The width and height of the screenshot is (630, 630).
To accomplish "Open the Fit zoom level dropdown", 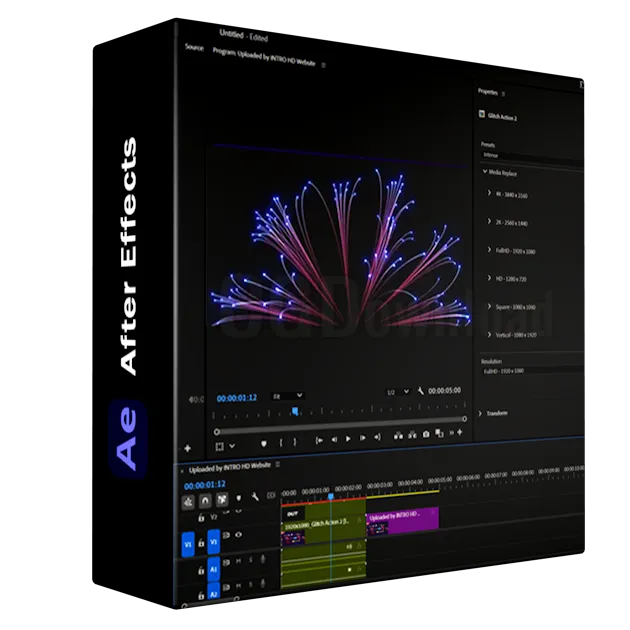I will (x=287, y=396).
